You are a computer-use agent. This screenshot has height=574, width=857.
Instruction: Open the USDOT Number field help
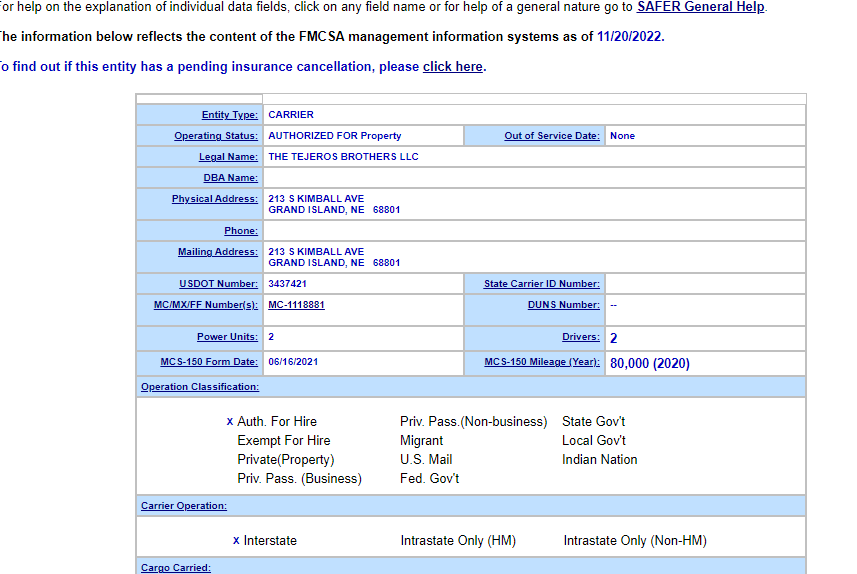tap(219, 284)
